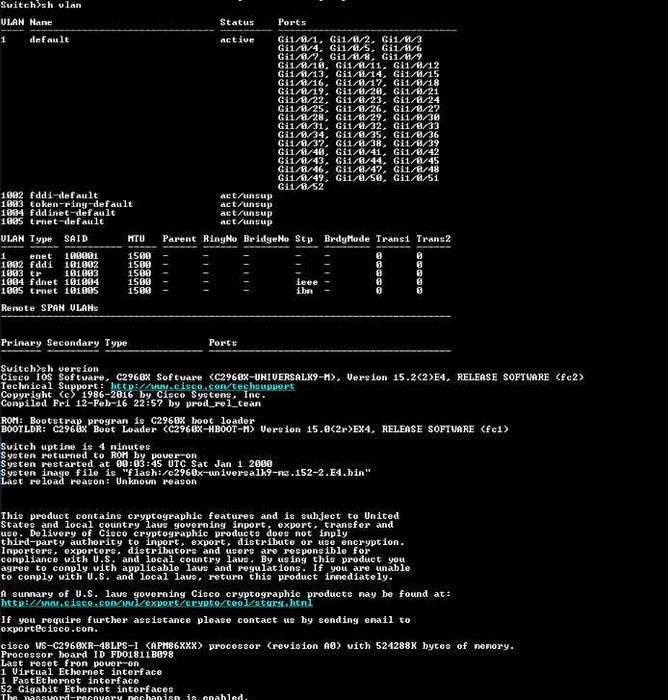The image size is (668, 700).
Task: Click SAID value '101002'
Action: coord(81,265)
